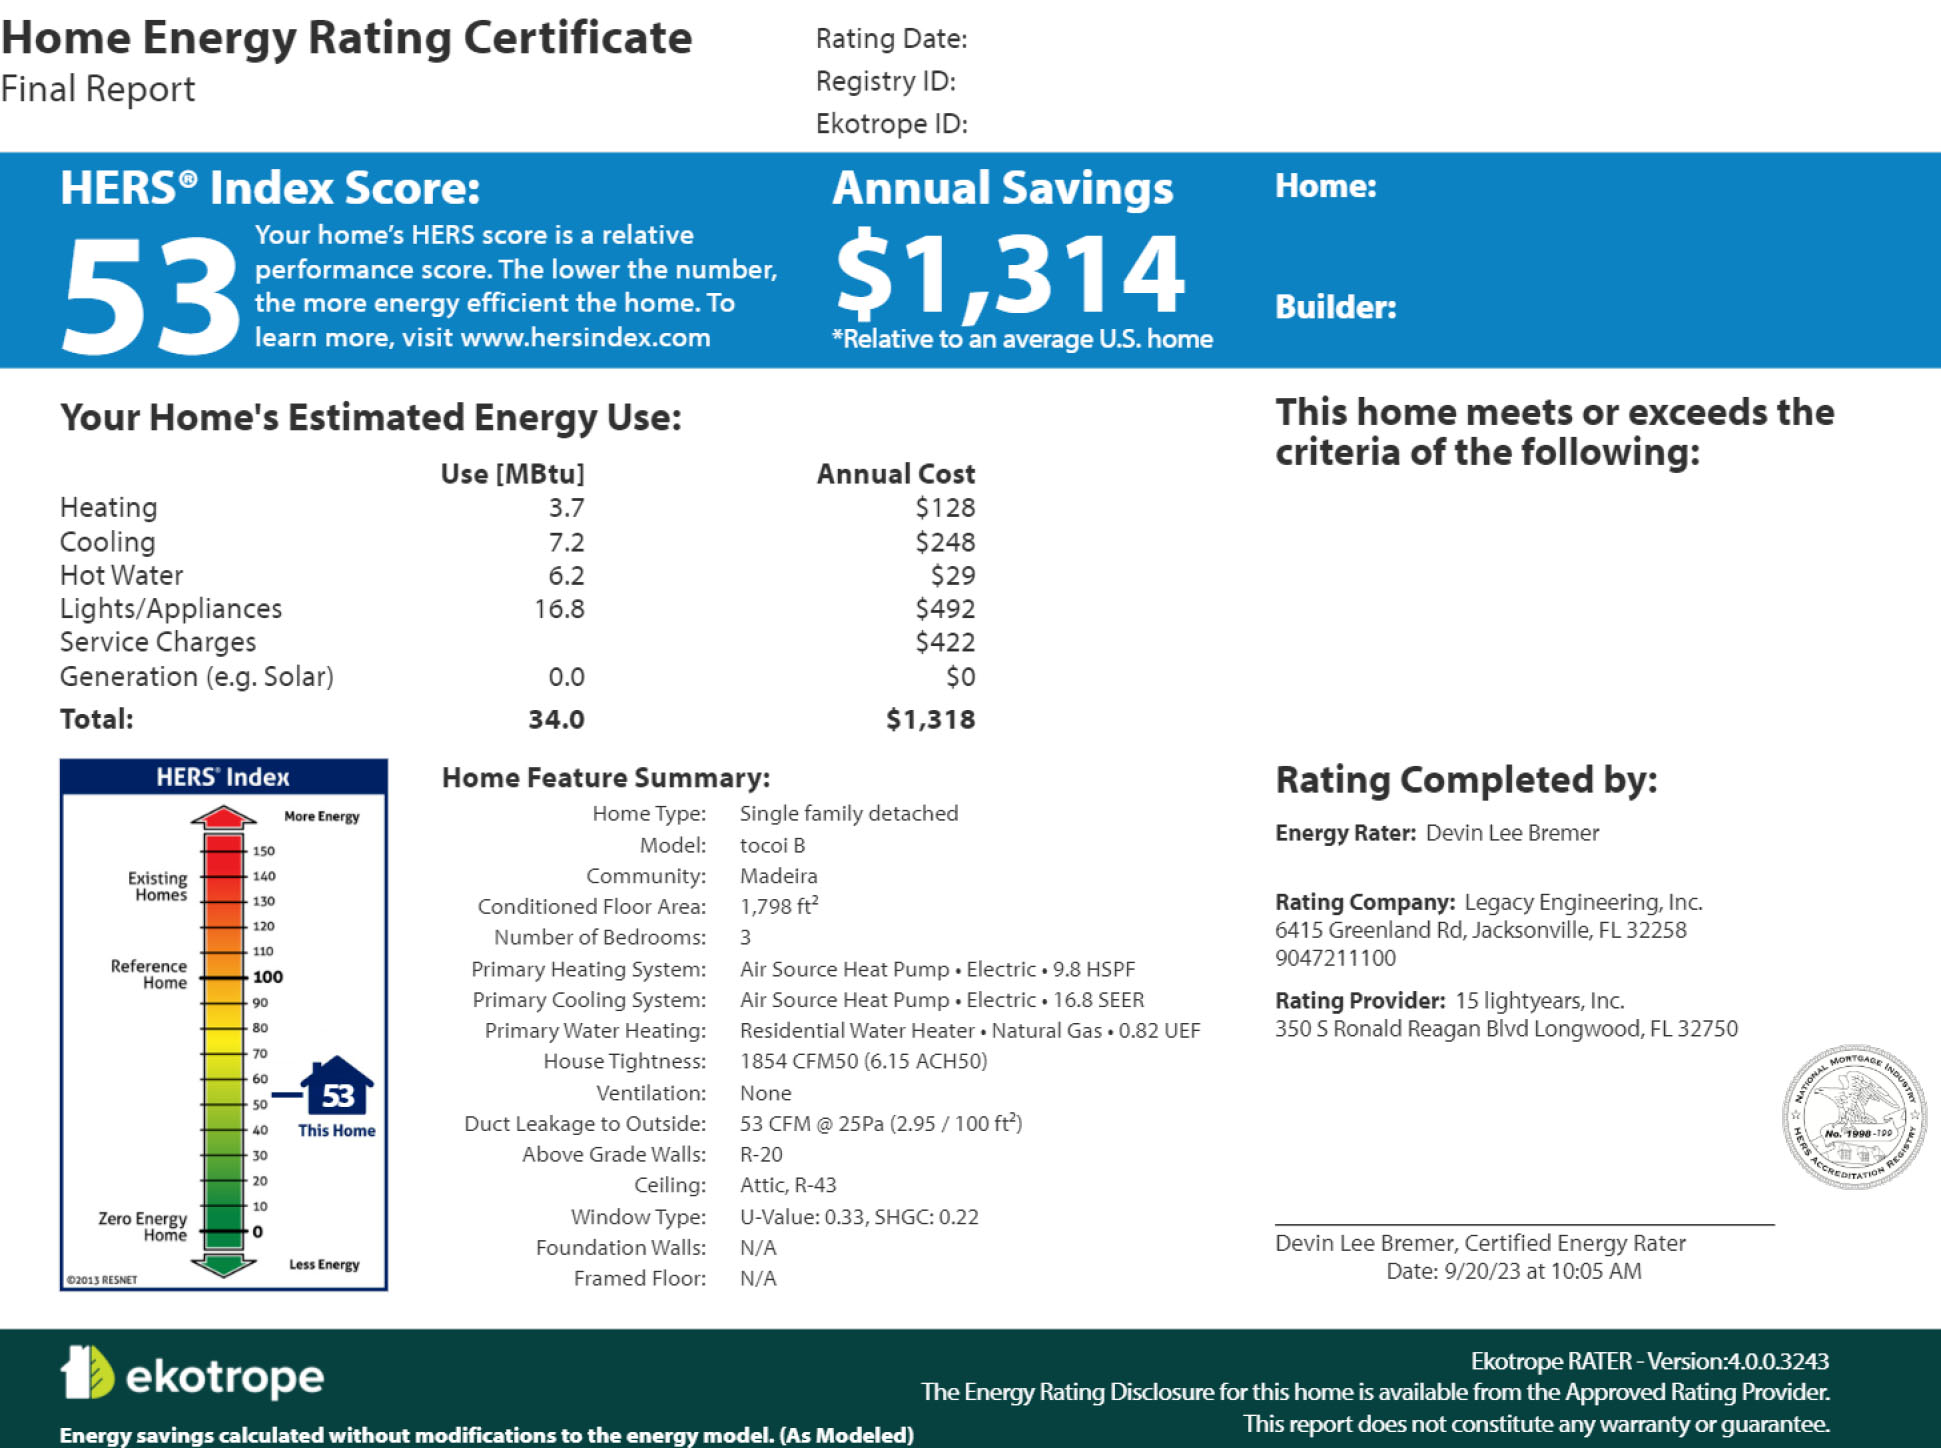Click the 'Rating Date:' label
The height and width of the screenshot is (1448, 1941).
891,39
